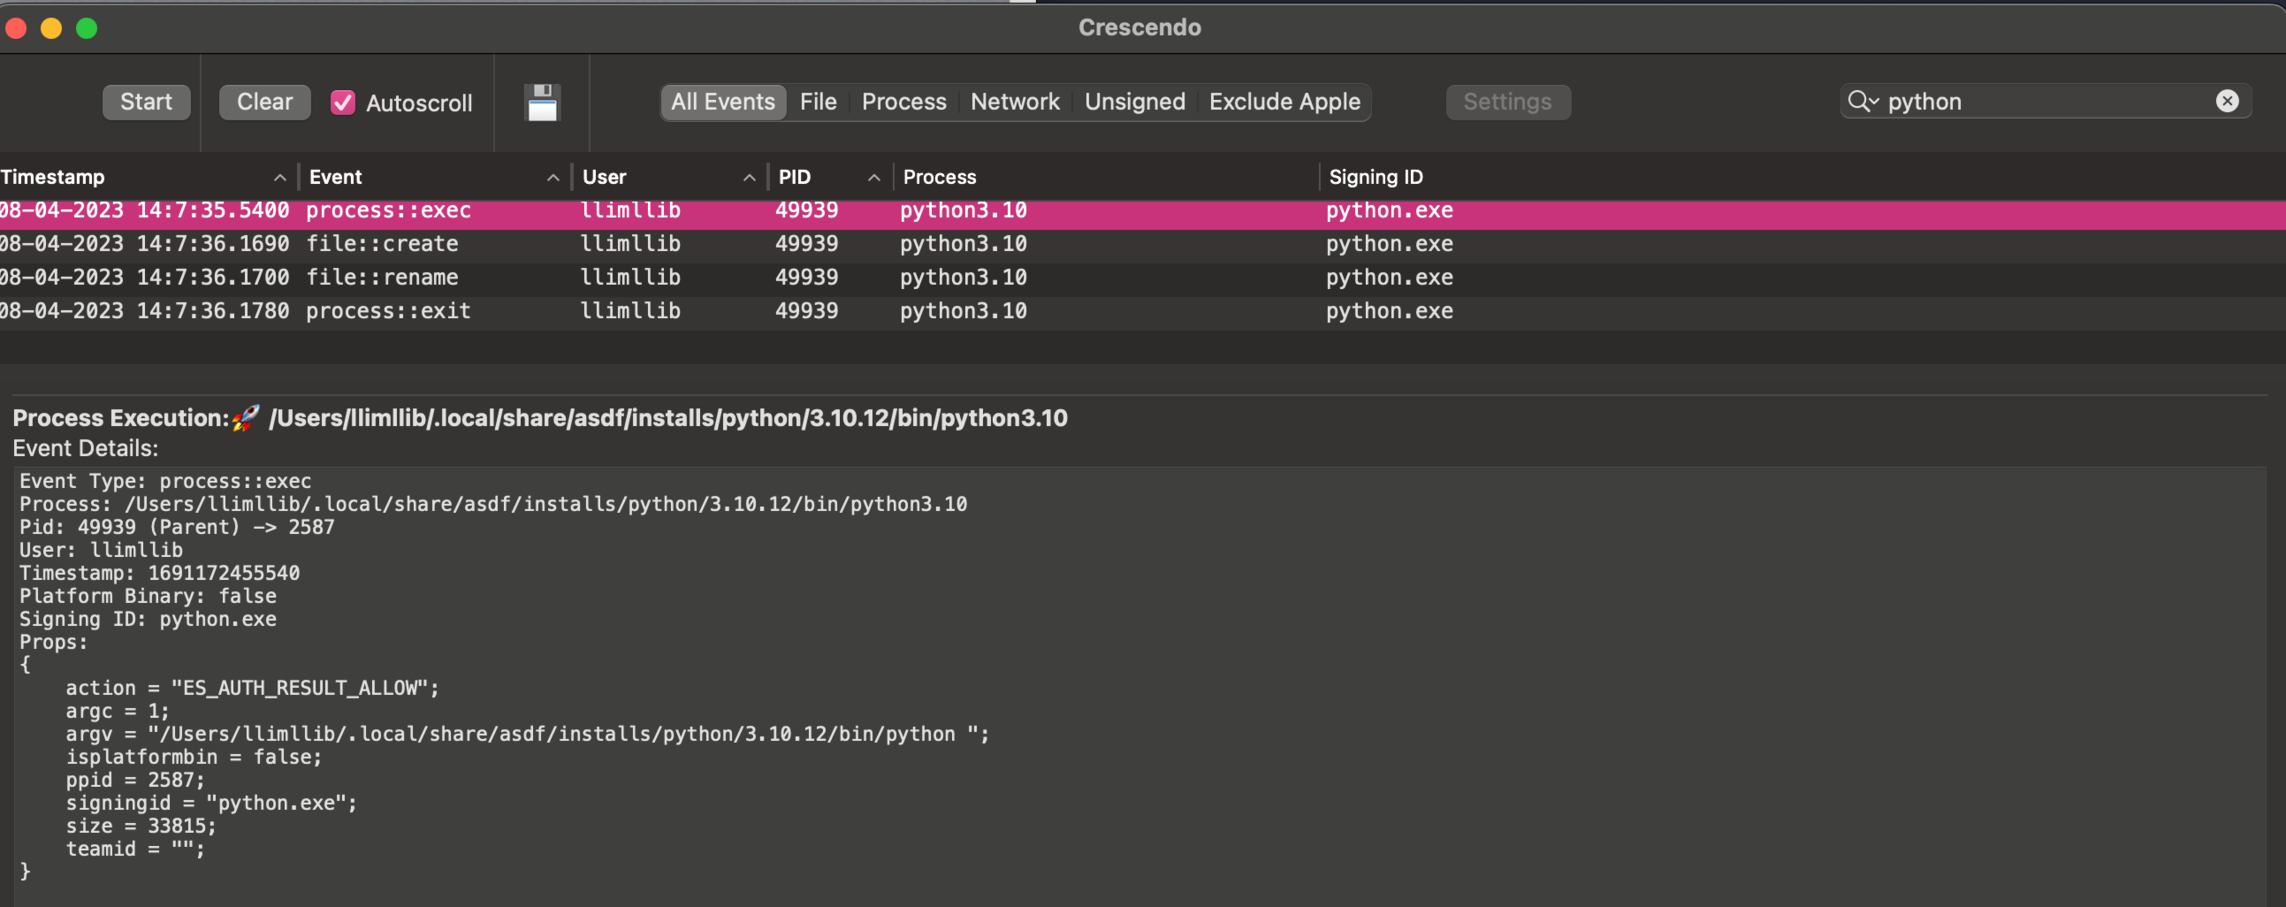
Task: Select the Exclude Apple filter
Action: coord(1284,102)
